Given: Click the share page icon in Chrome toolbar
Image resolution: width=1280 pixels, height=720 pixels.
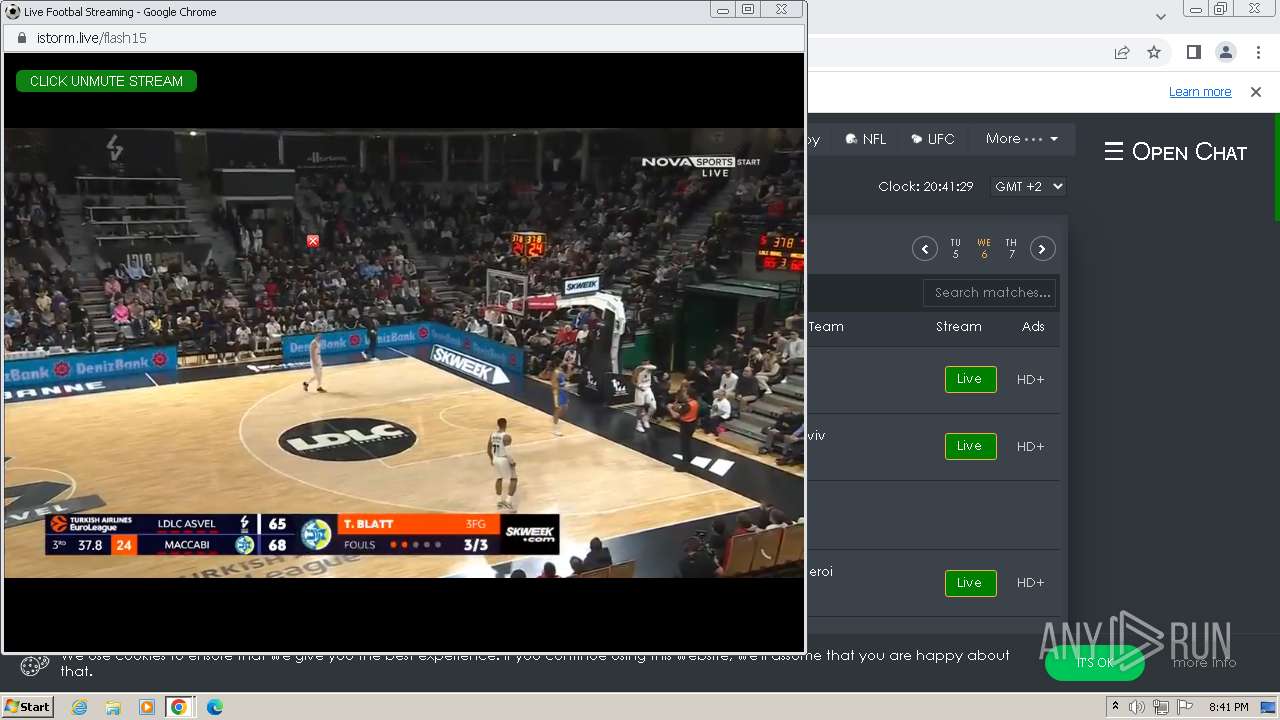Looking at the screenshot, I should (x=1122, y=52).
